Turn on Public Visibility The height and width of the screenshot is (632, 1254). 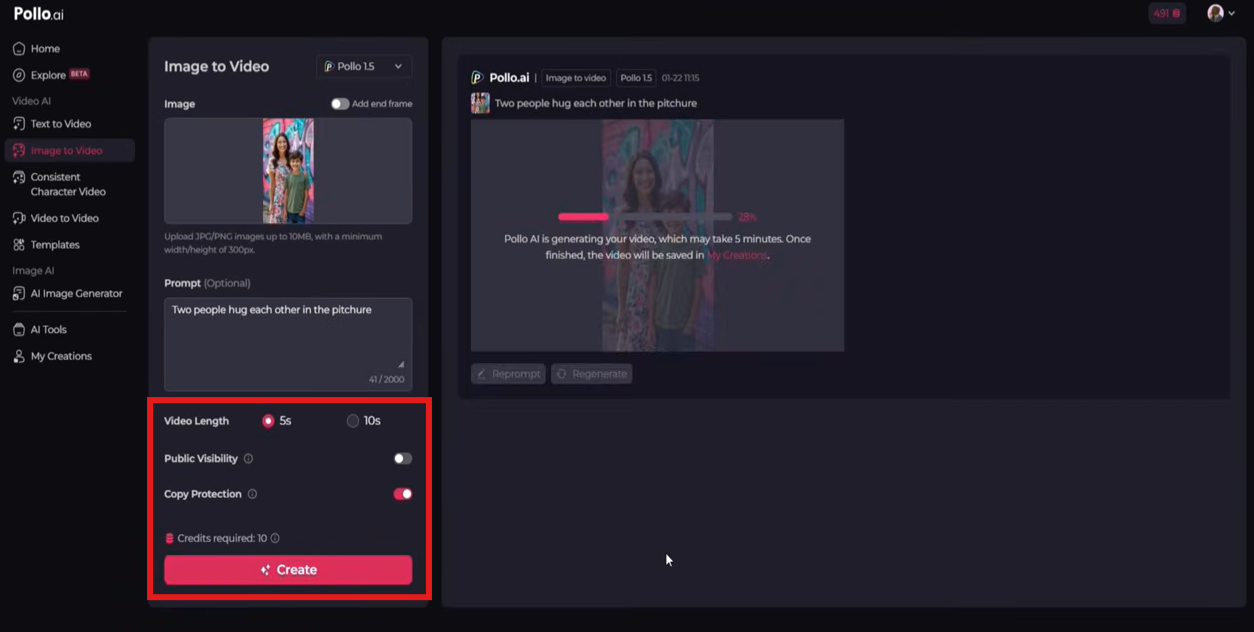point(403,458)
